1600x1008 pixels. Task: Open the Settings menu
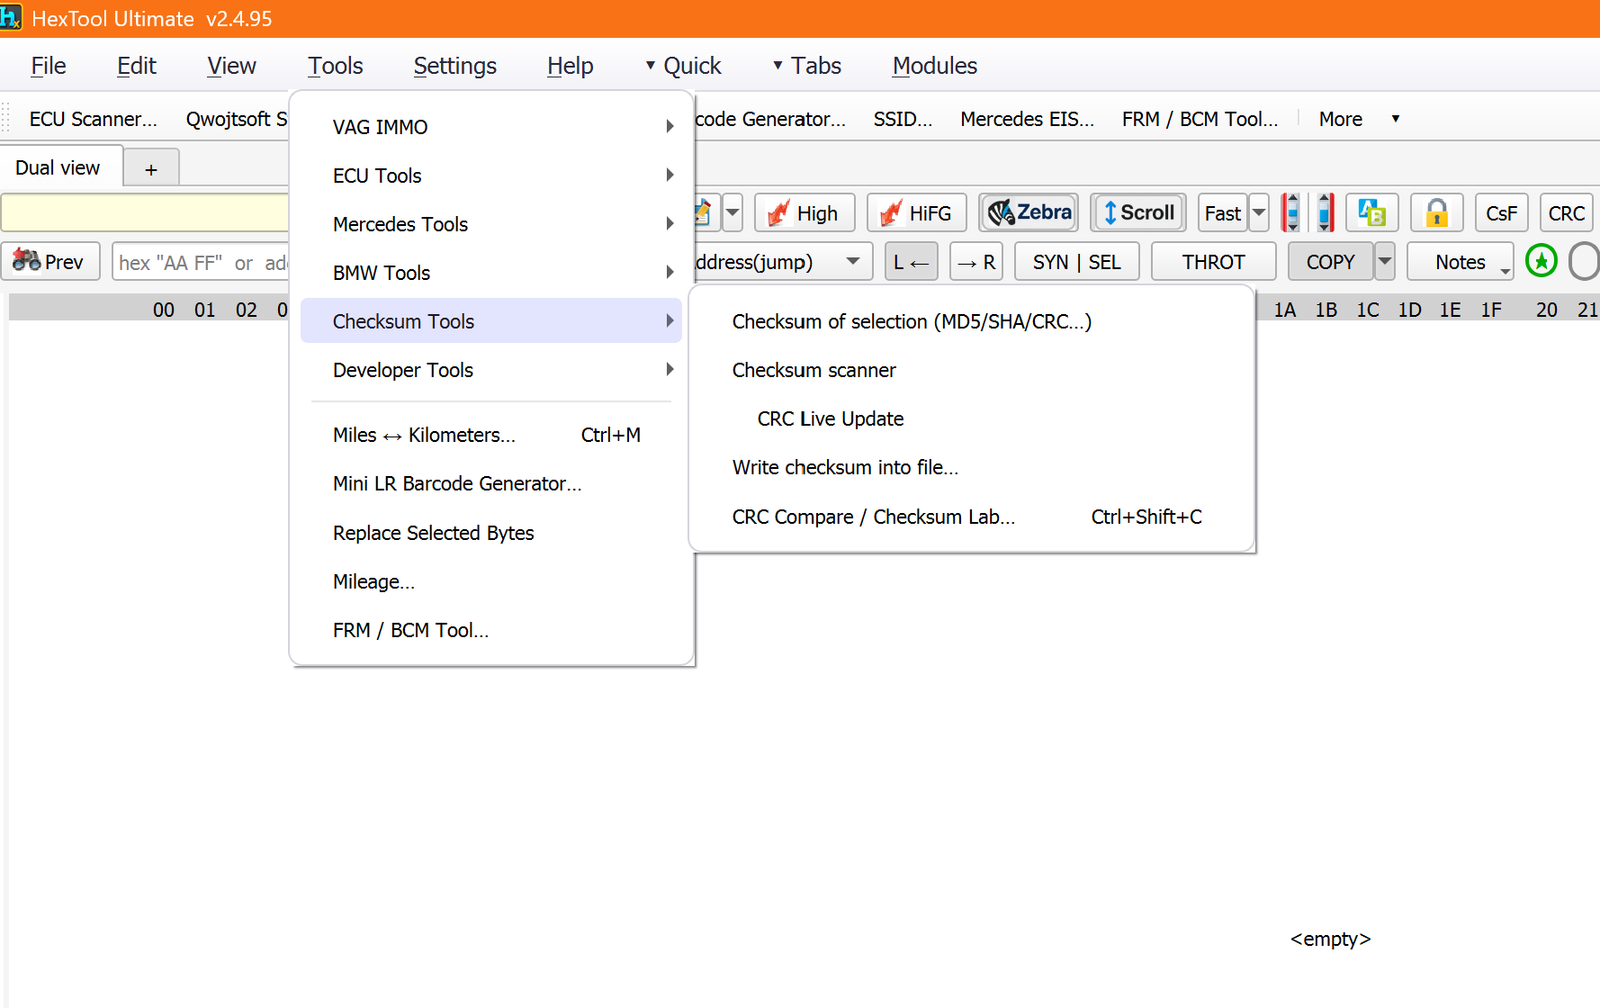pos(455,66)
